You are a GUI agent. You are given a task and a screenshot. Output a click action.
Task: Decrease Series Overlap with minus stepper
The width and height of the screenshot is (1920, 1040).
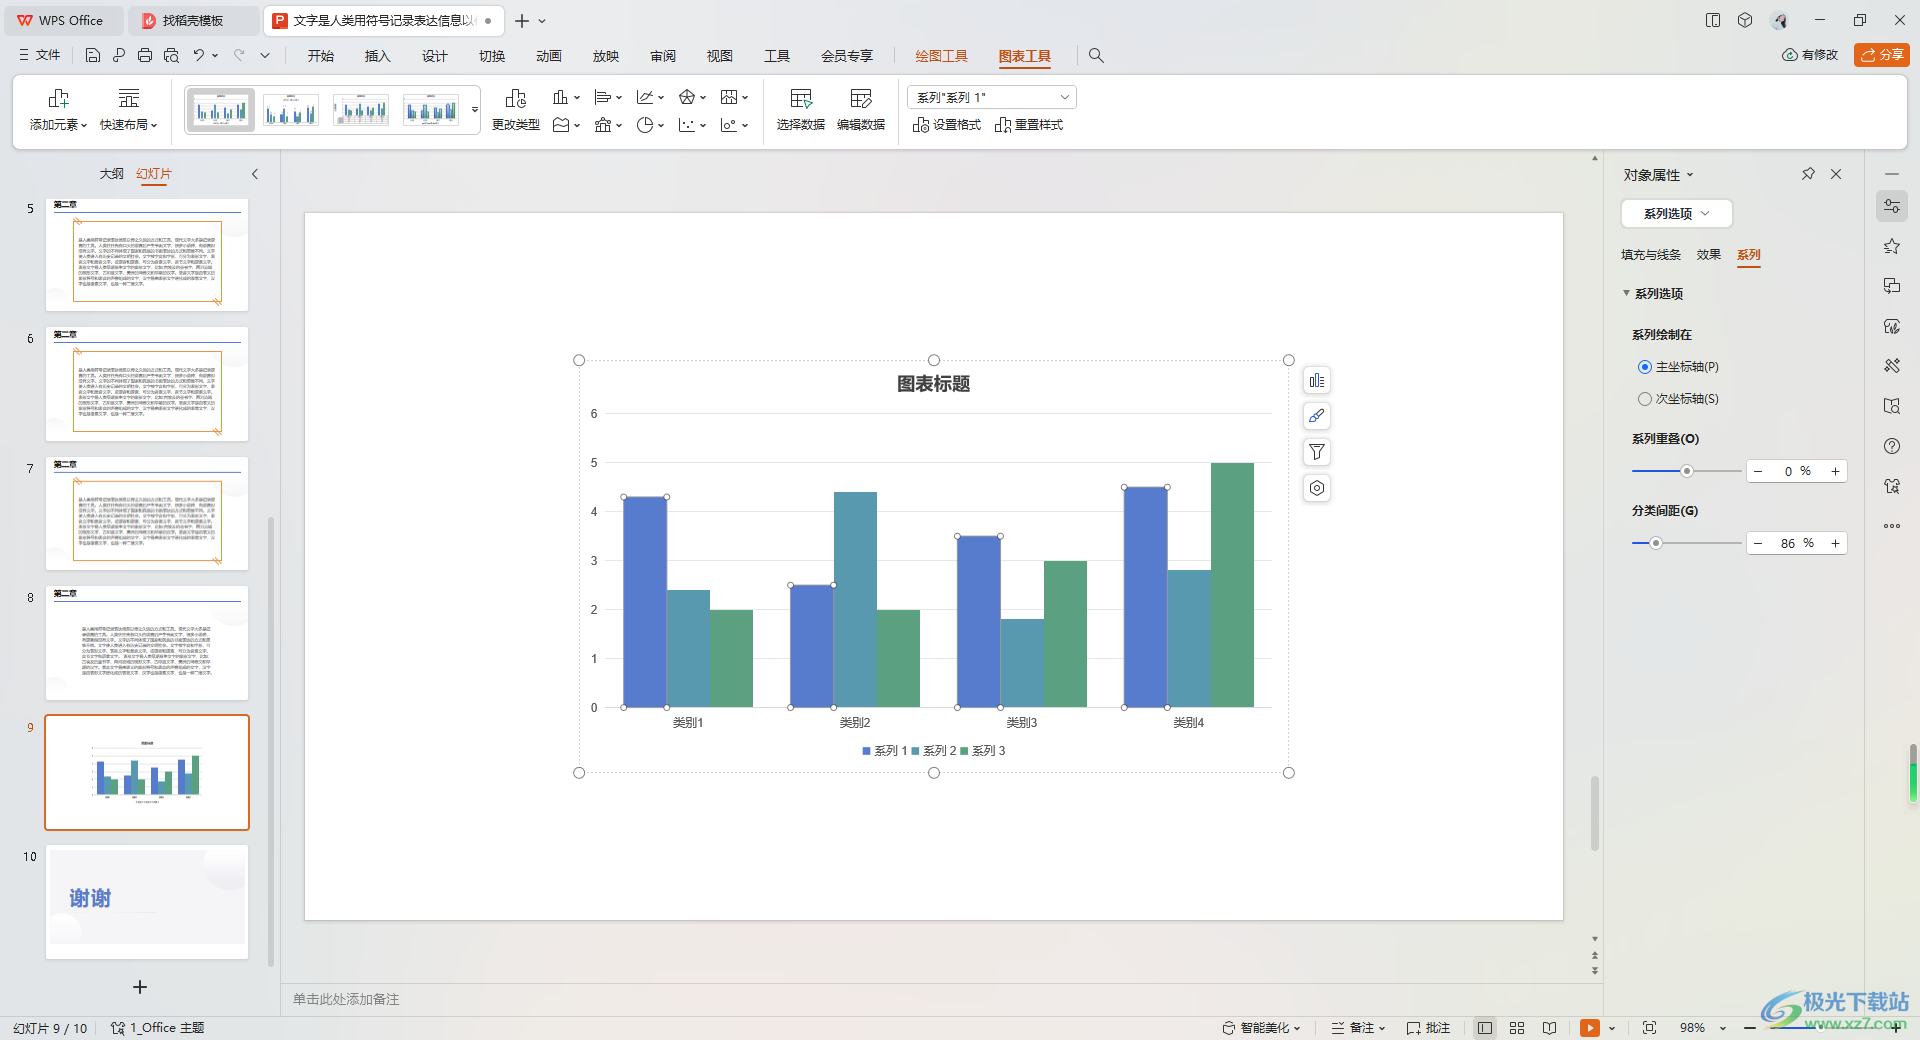point(1758,471)
